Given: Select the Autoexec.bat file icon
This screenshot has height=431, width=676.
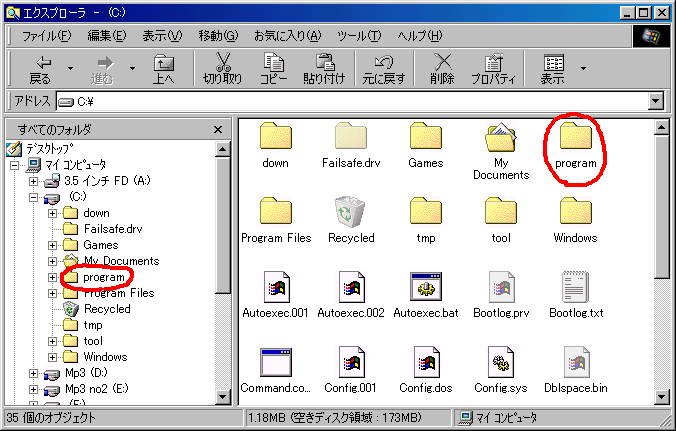Looking at the screenshot, I should (426, 287).
